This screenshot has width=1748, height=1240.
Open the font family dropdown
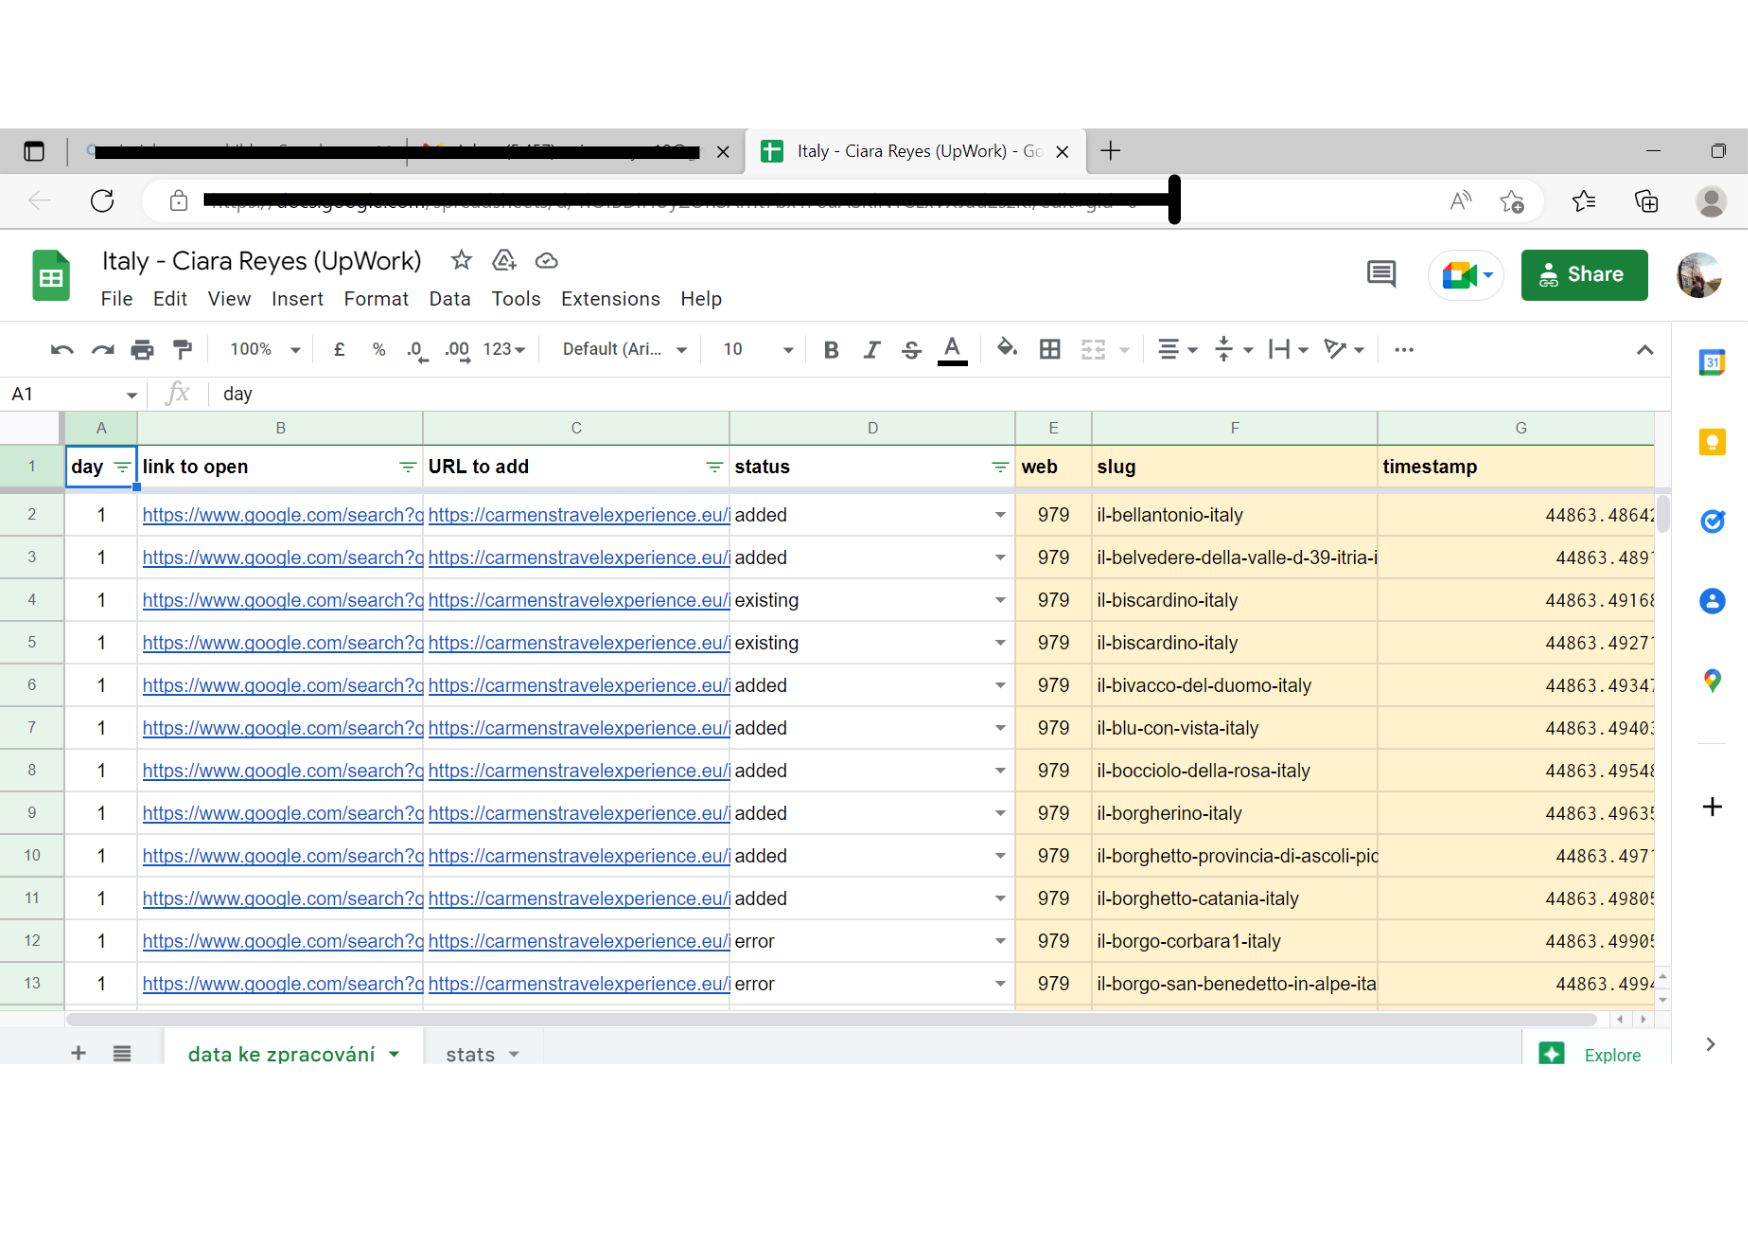[x=624, y=349]
